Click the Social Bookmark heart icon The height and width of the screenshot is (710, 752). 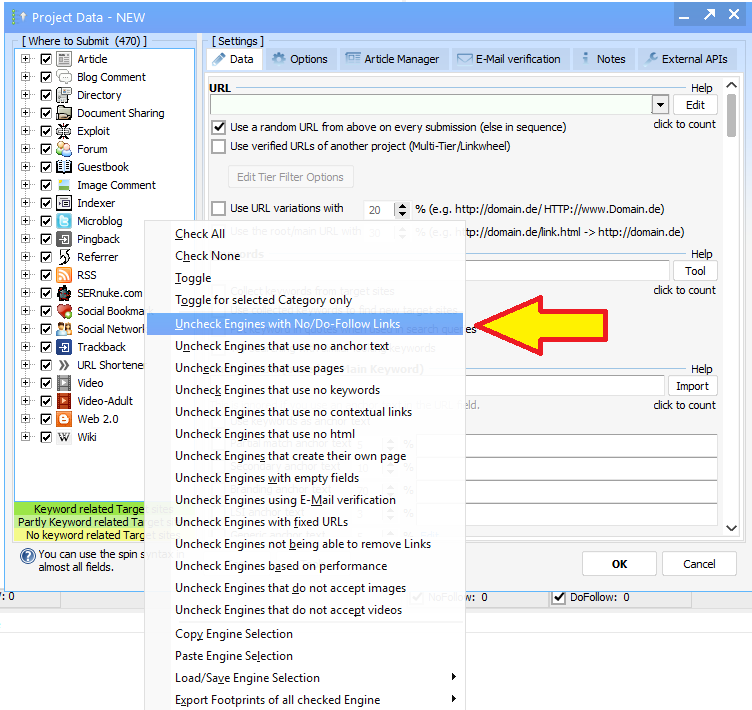[x=64, y=311]
